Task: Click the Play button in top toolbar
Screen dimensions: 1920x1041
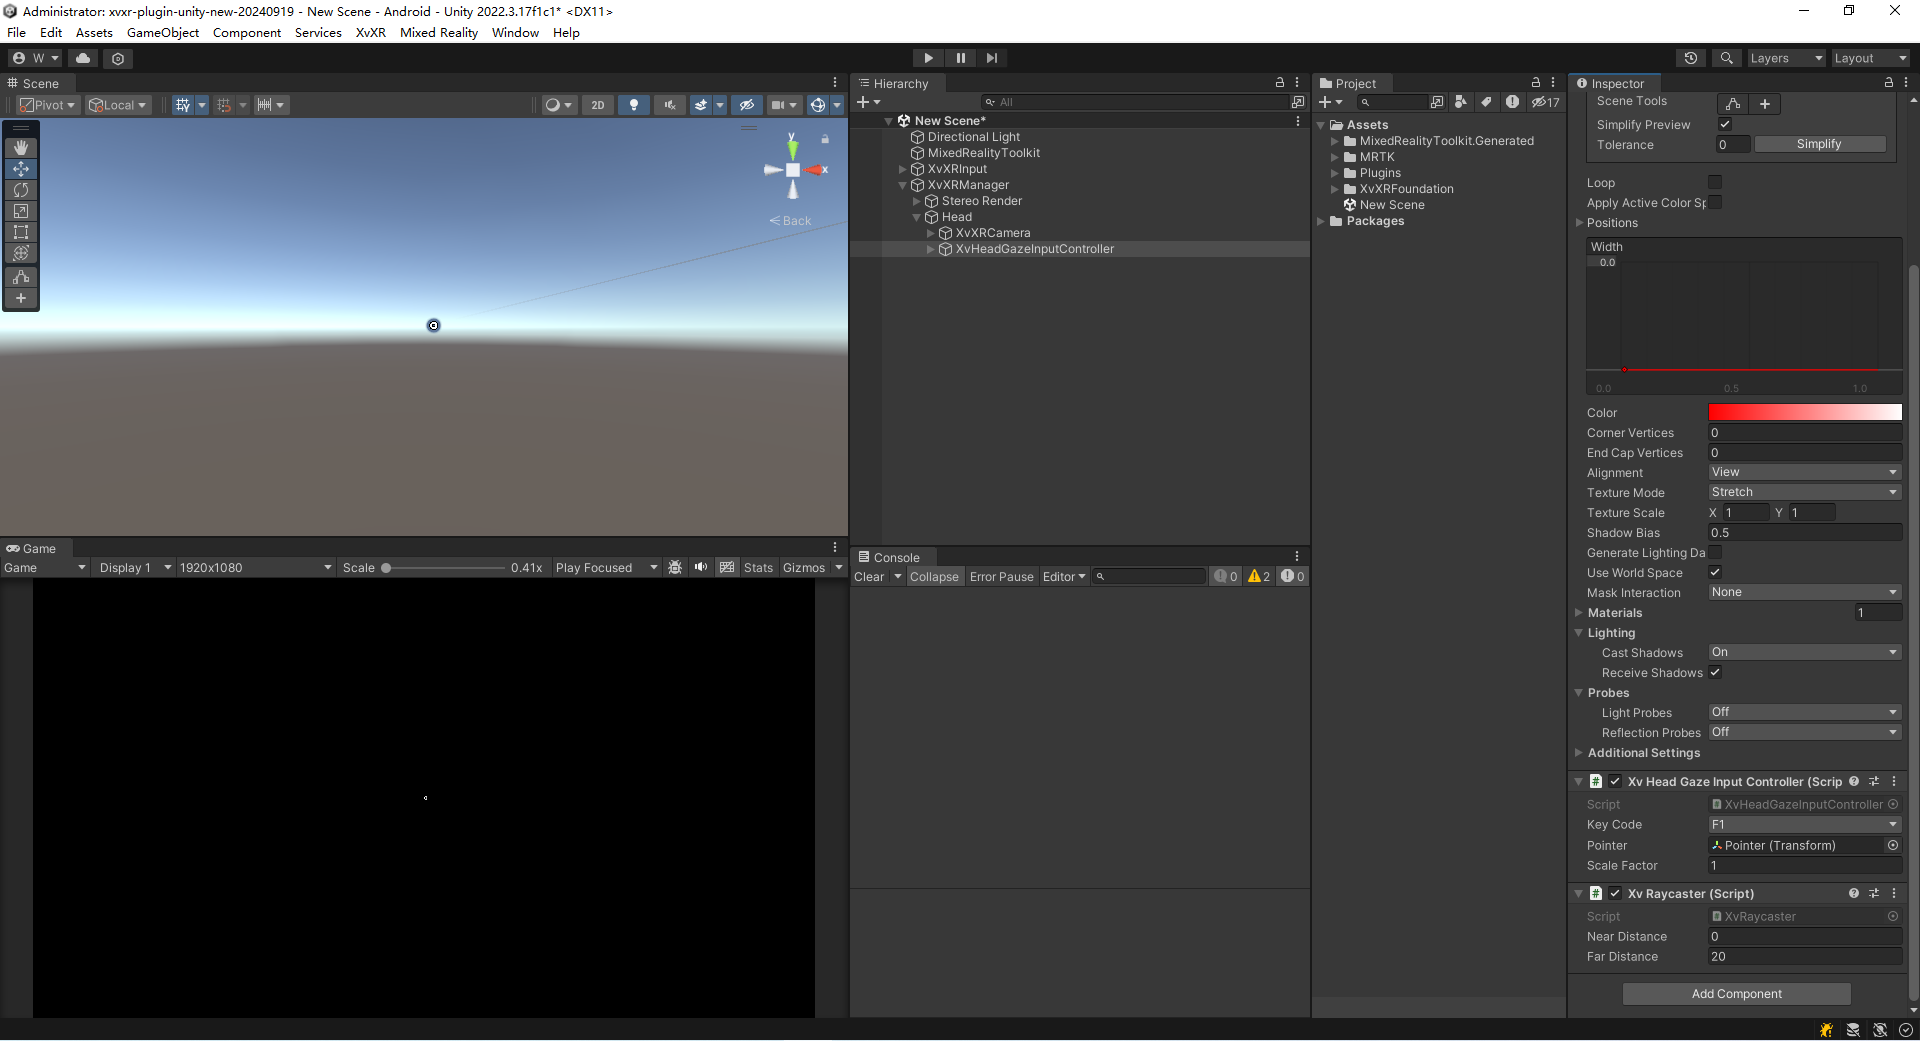Action: click(x=928, y=58)
